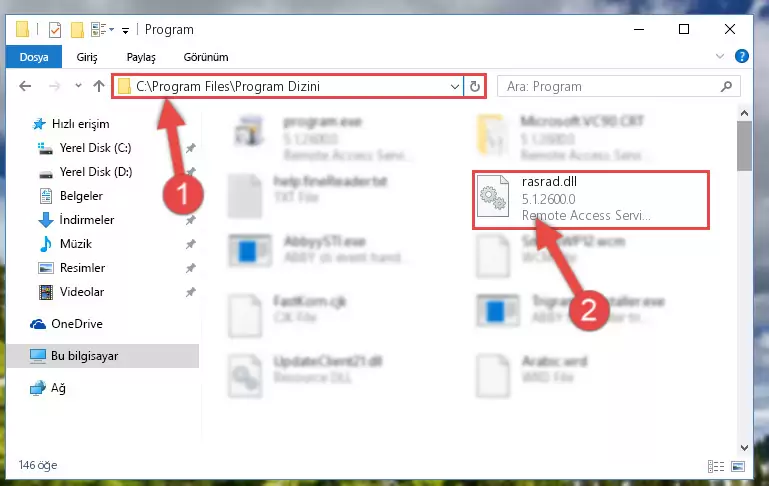Open recent locations dropdown arrow
The height and width of the screenshot is (486, 769).
[x=78, y=86]
